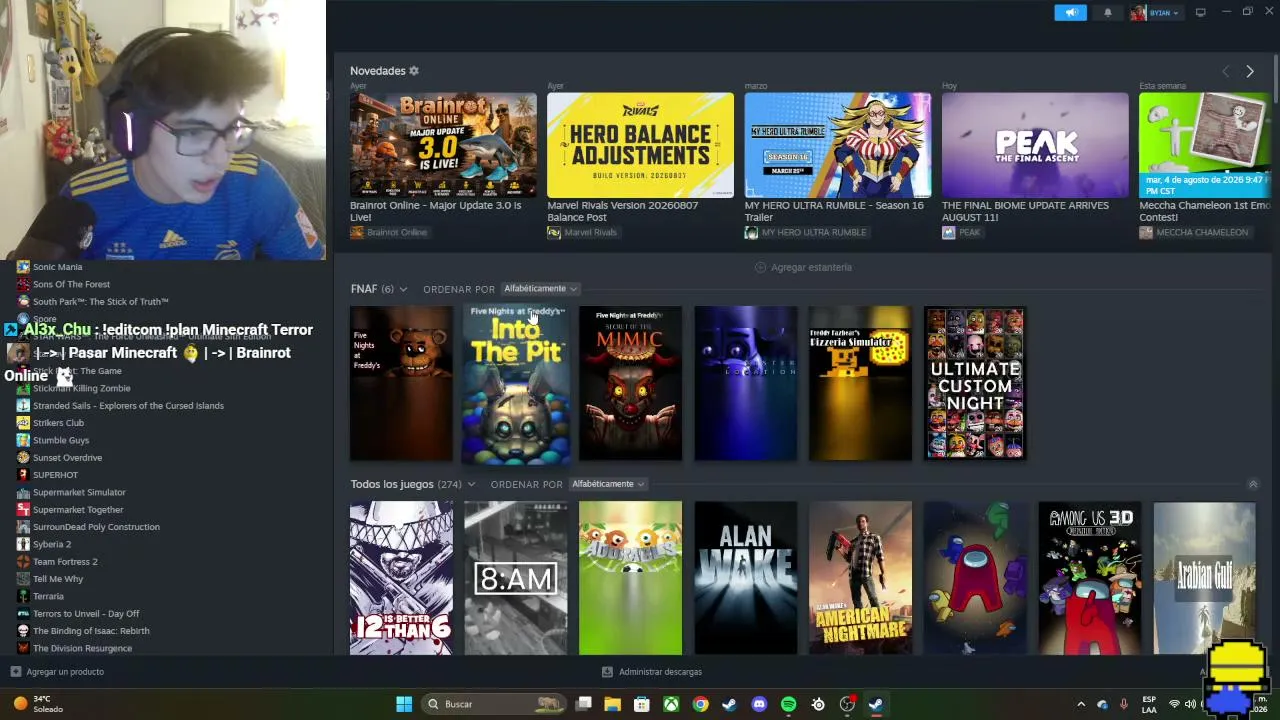Select Alan Wake's American Nightmare cover
Screen dimensions: 1280x720
[x=860, y=578]
